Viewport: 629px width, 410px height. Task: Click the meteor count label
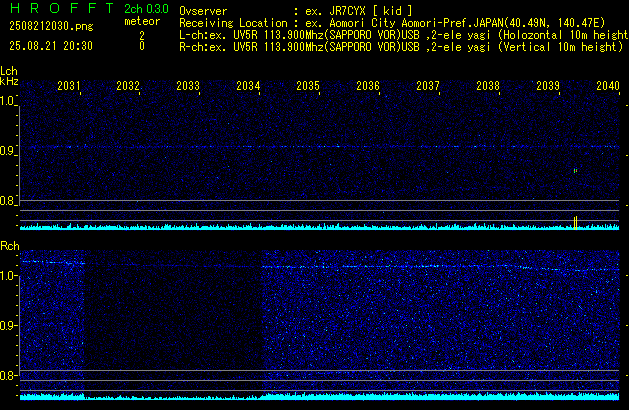coord(142,21)
